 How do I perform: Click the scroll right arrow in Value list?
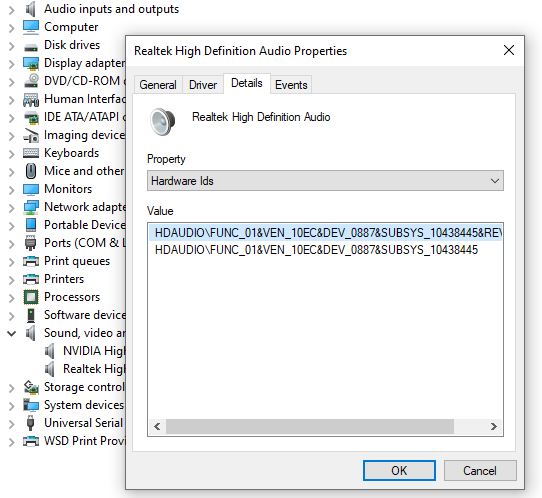tap(494, 426)
